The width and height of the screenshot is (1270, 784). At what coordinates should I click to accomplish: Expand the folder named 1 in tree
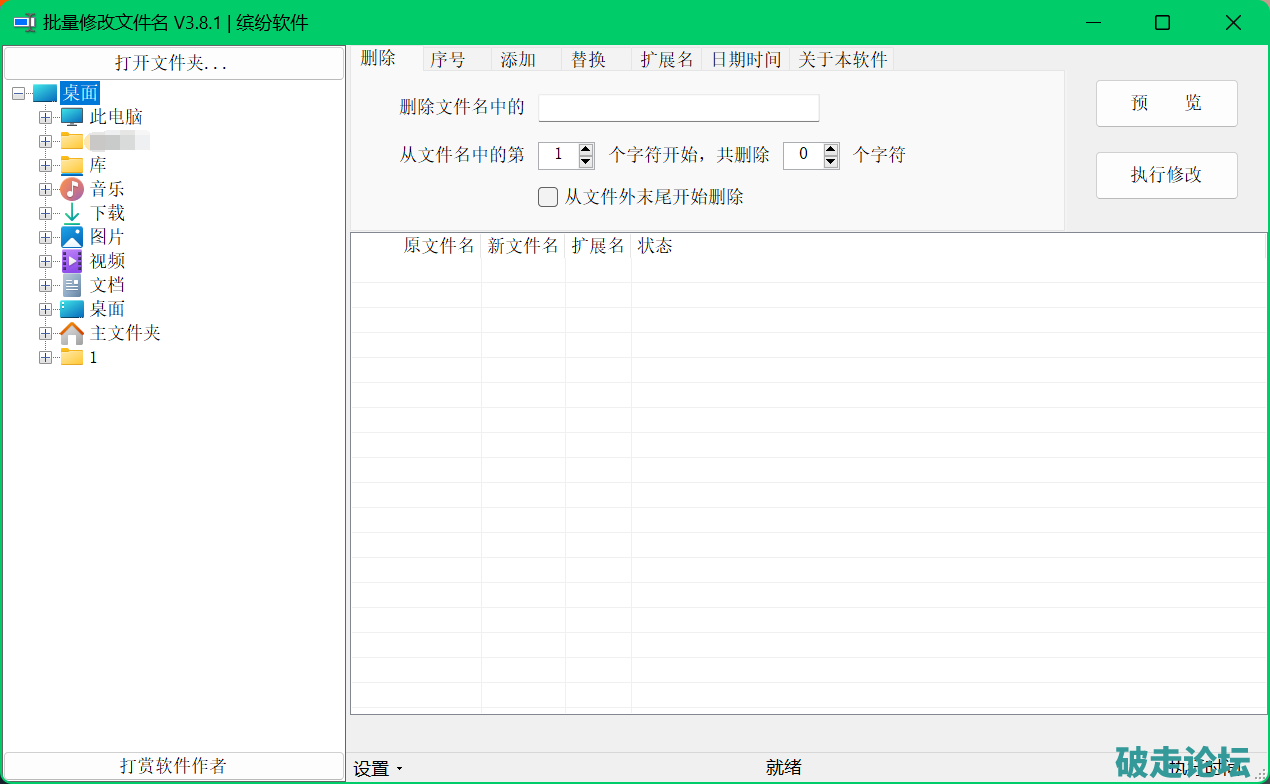pos(45,358)
